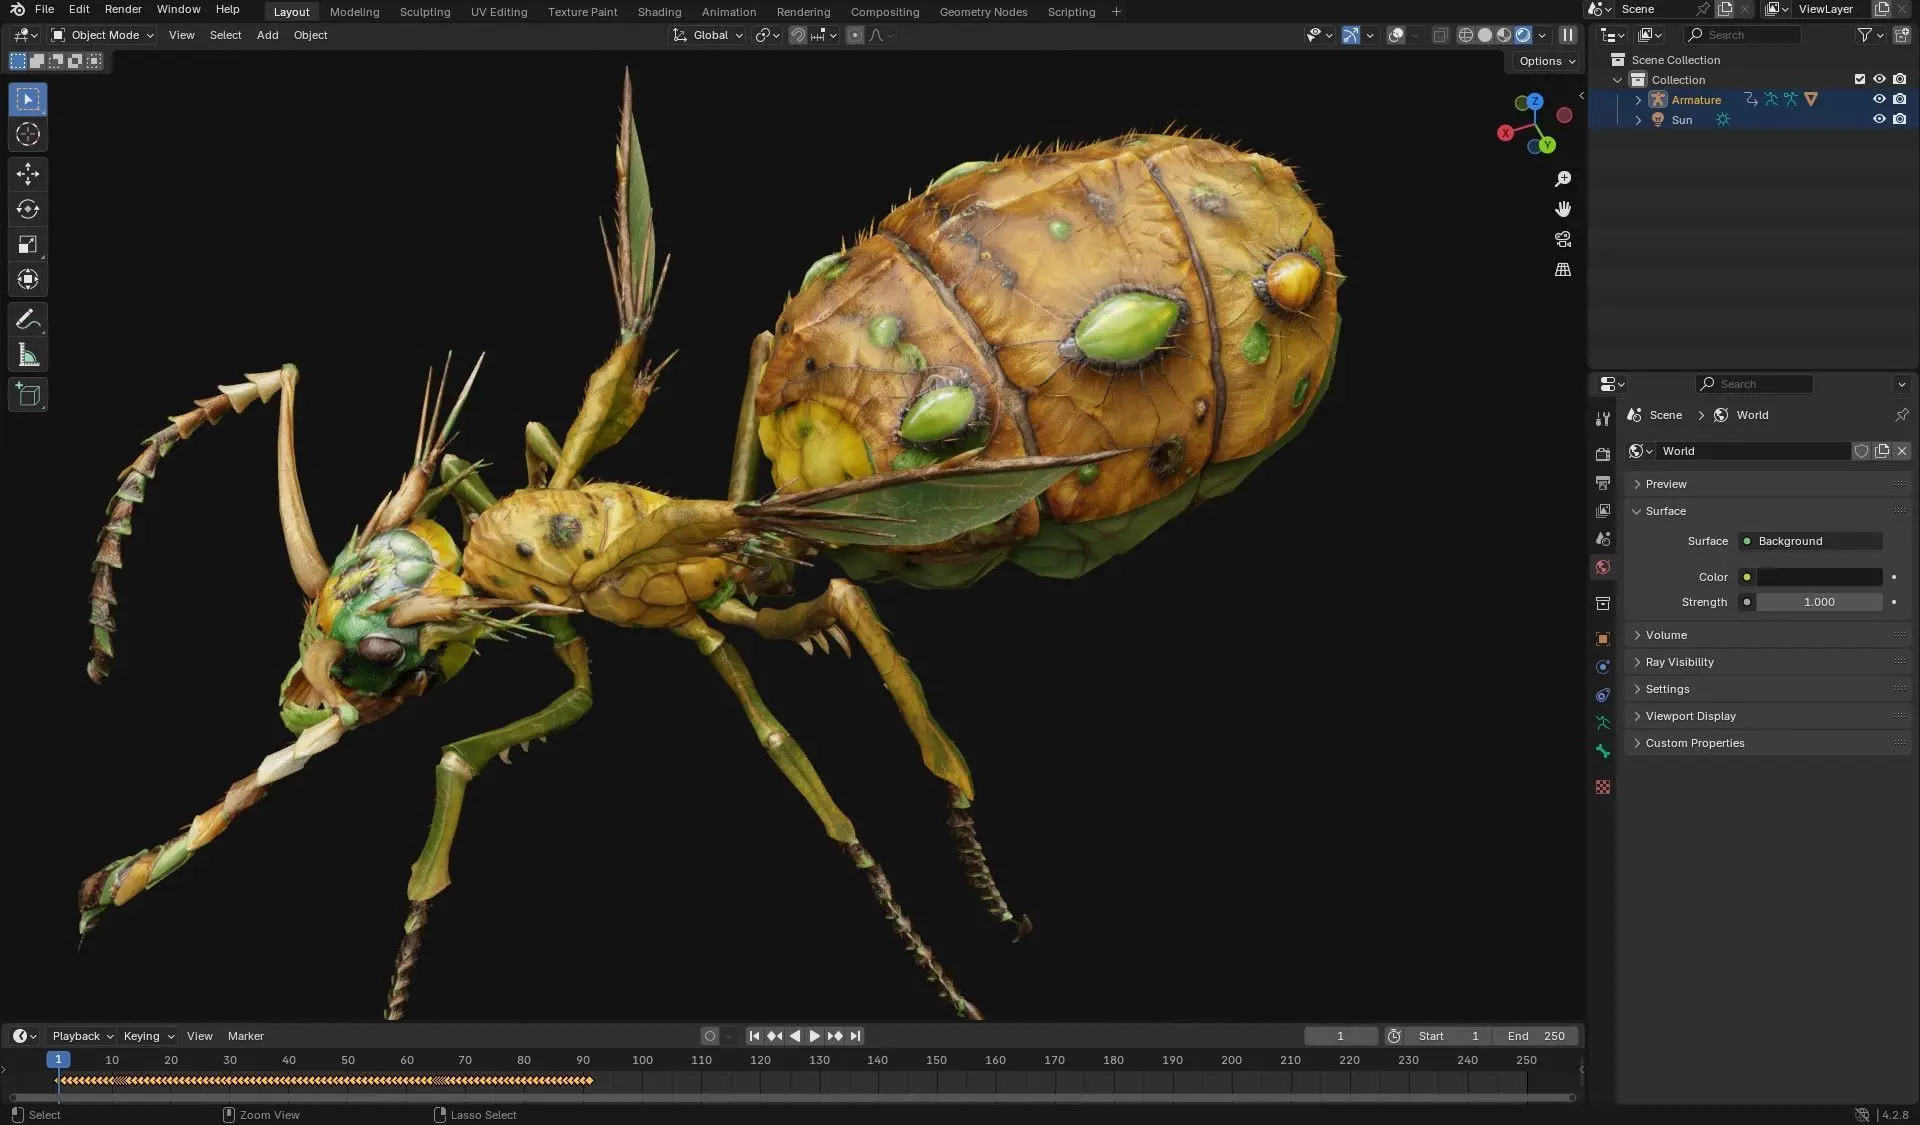The width and height of the screenshot is (1920, 1125).
Task: Open the Render menu
Action: [123, 9]
